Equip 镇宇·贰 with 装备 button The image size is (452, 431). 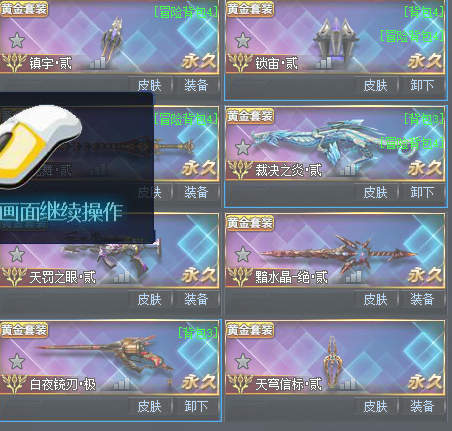196,85
